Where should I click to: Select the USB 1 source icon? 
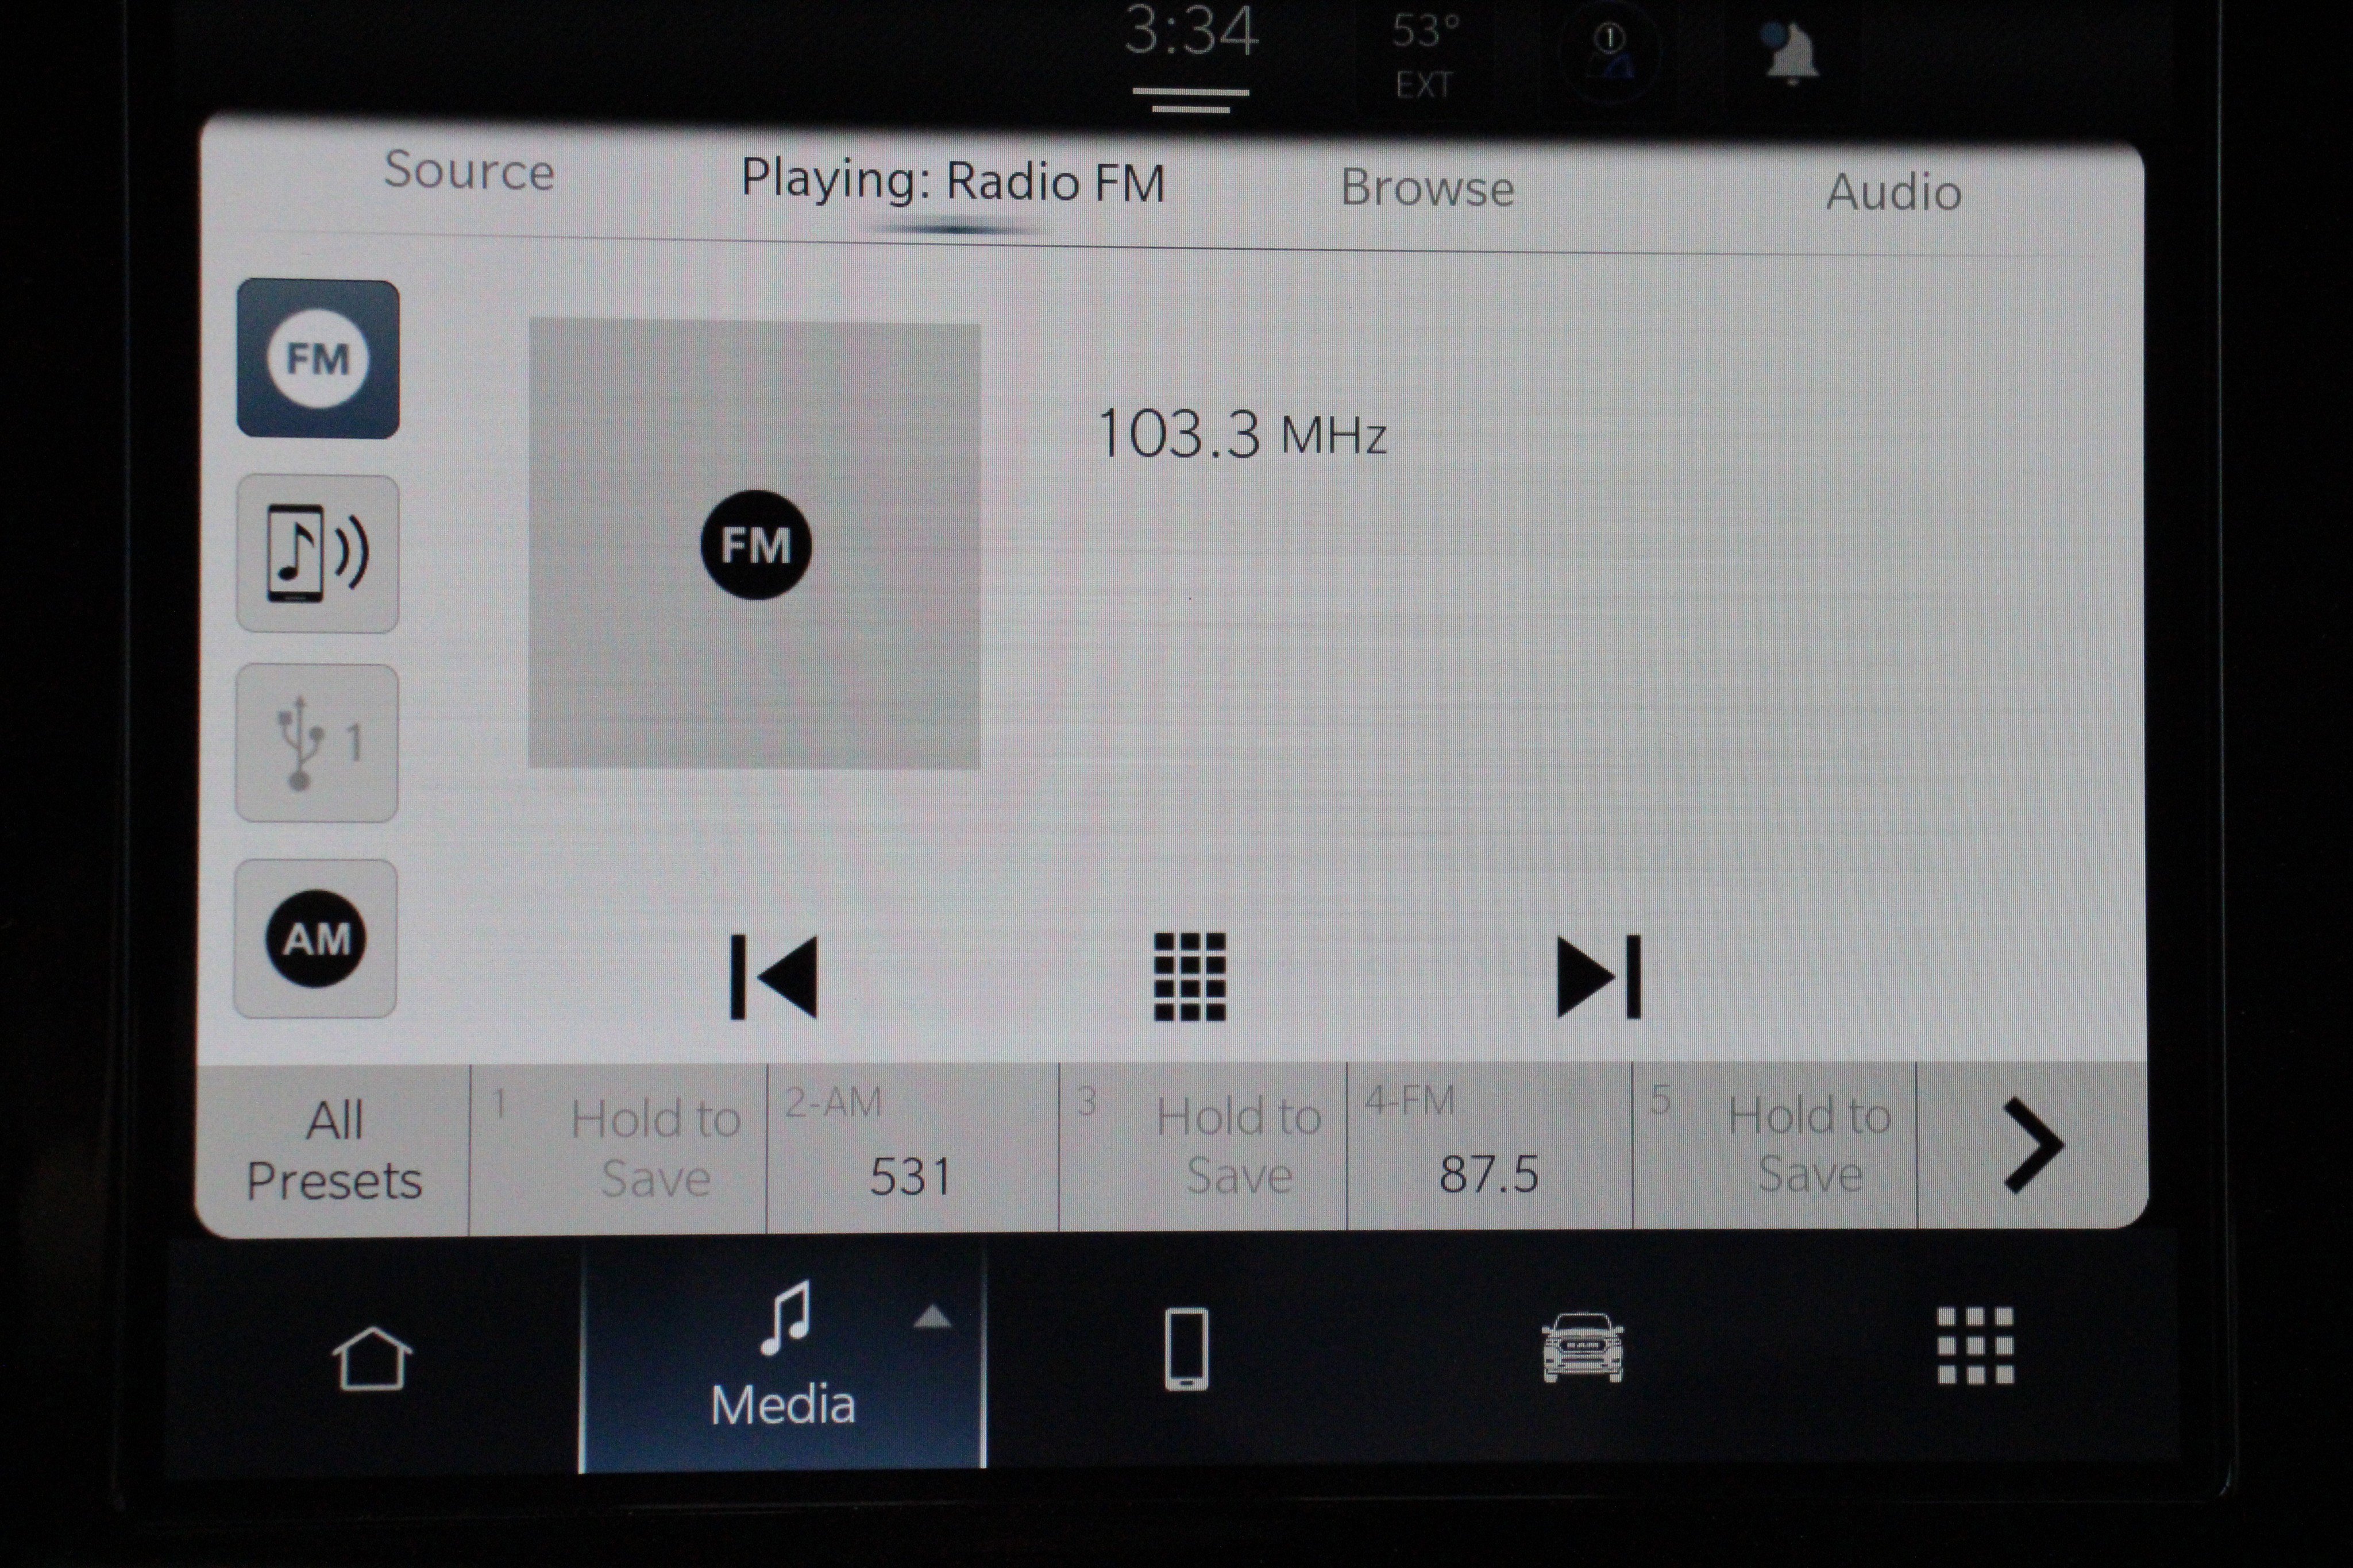point(317,743)
